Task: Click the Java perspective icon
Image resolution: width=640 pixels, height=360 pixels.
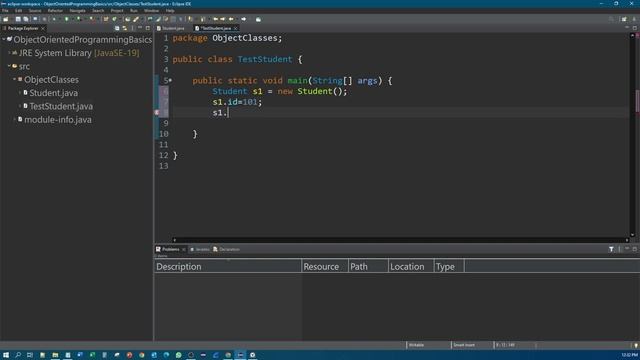Action: (634, 19)
